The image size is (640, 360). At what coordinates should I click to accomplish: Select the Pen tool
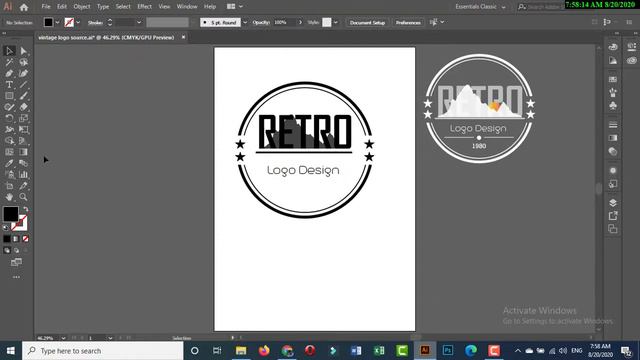[9, 73]
